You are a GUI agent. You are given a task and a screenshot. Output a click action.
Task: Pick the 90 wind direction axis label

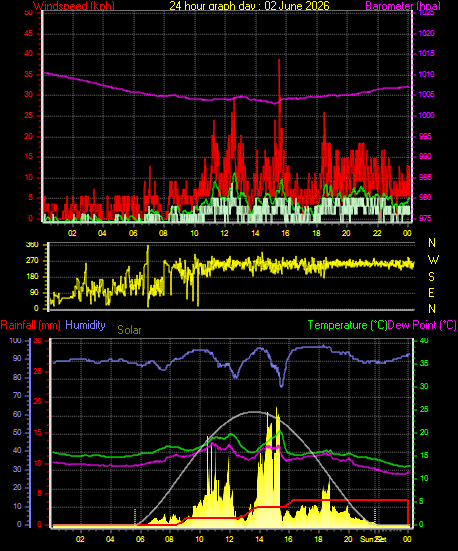pos(34,293)
